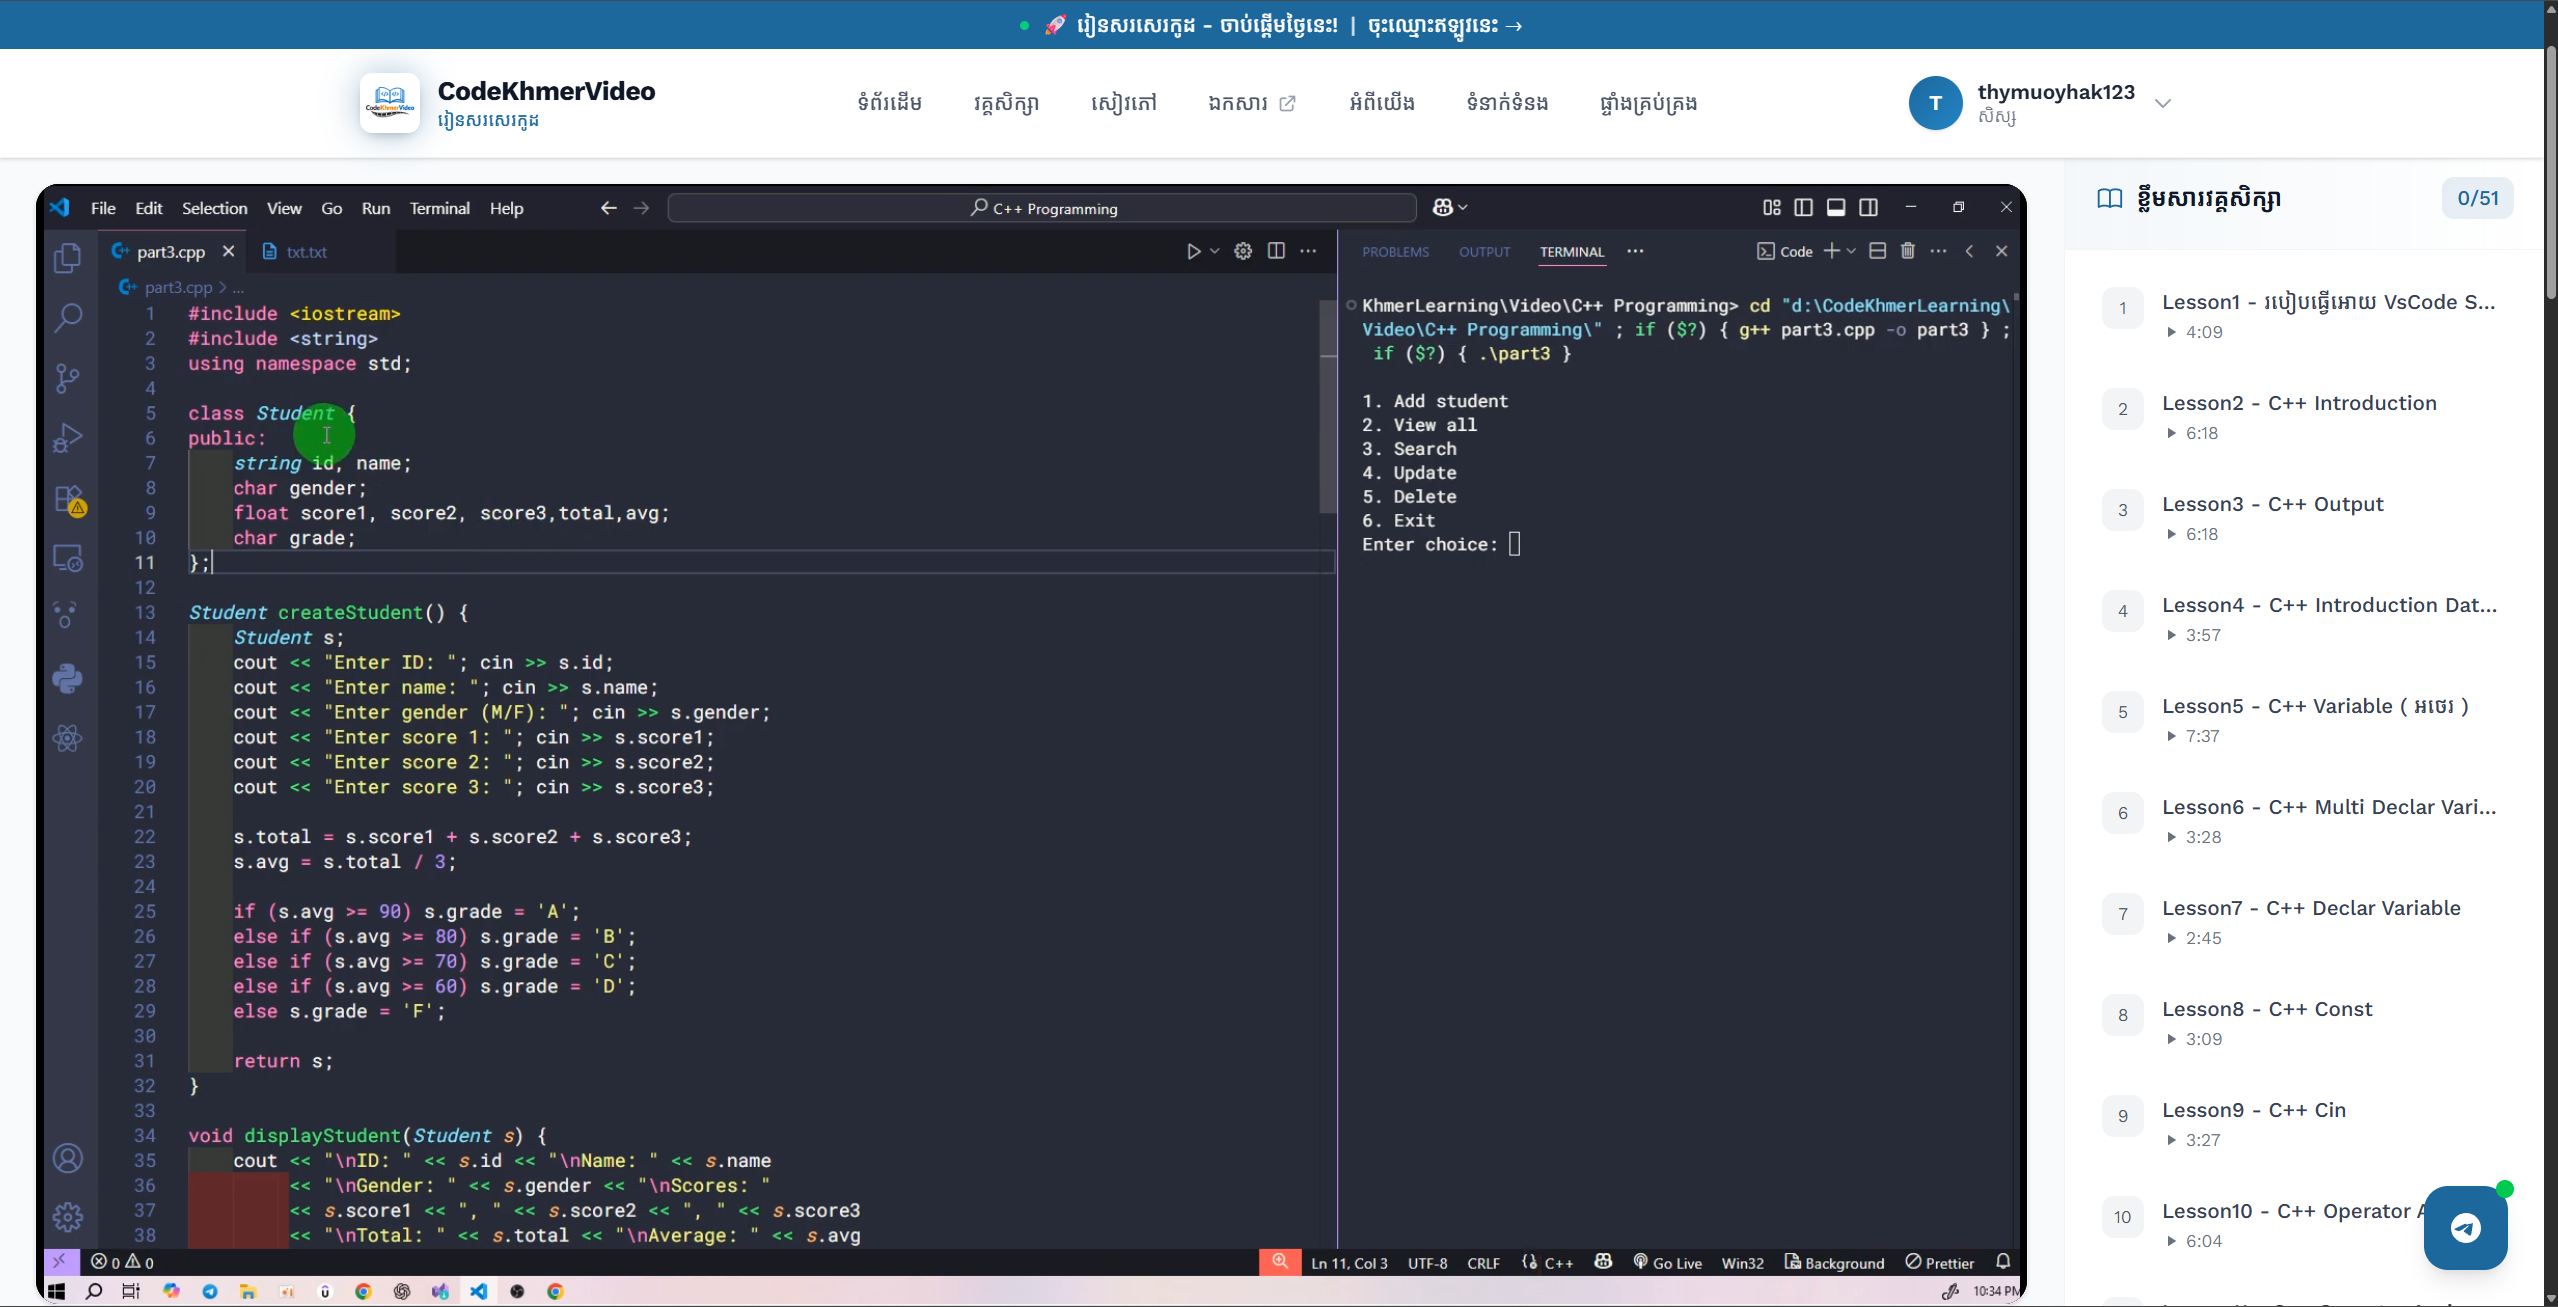Open Lesson2 - C++ Introduction
This screenshot has width=2558, height=1307.
pos(2300,416)
